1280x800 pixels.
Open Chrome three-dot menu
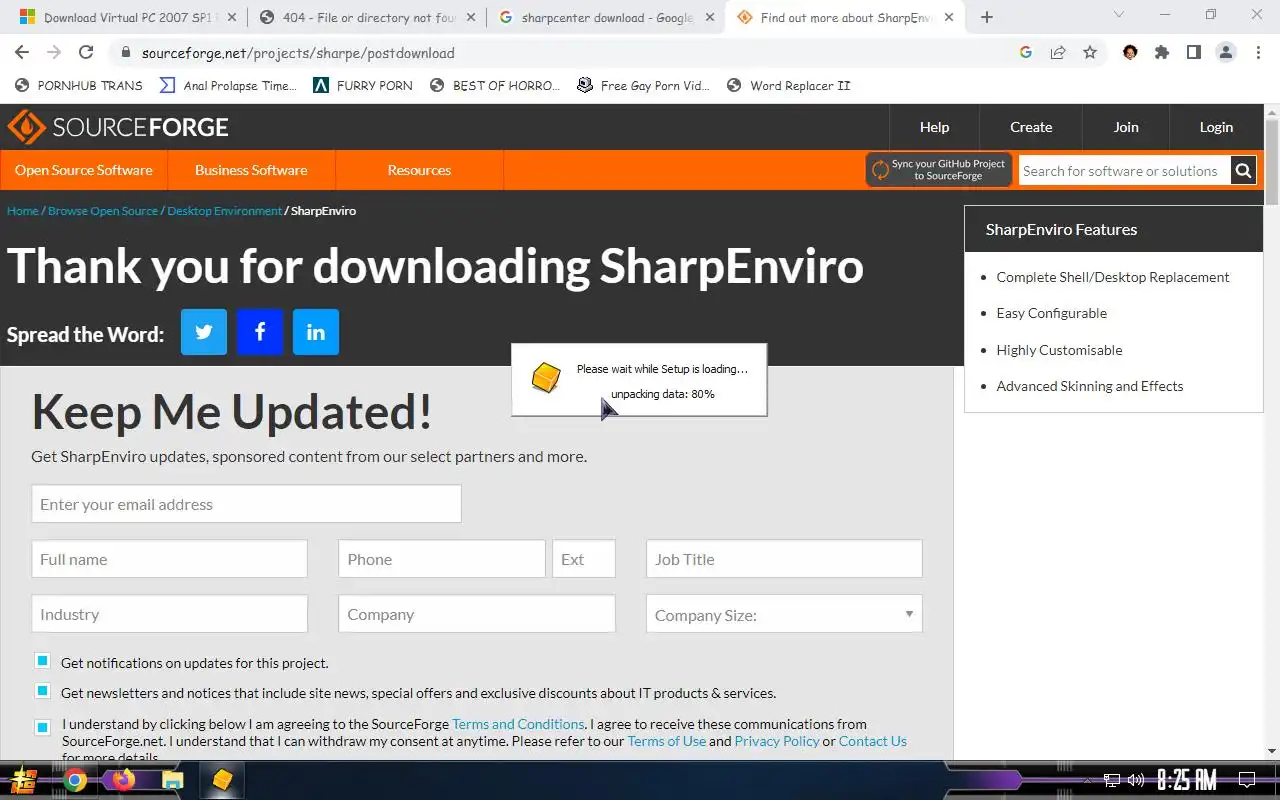tap(1258, 53)
